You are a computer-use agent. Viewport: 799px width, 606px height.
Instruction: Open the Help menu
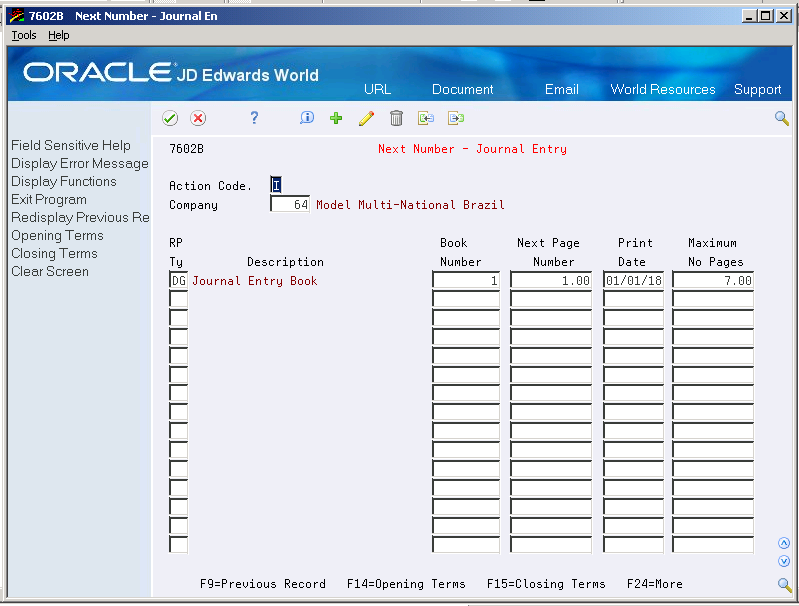pos(59,35)
